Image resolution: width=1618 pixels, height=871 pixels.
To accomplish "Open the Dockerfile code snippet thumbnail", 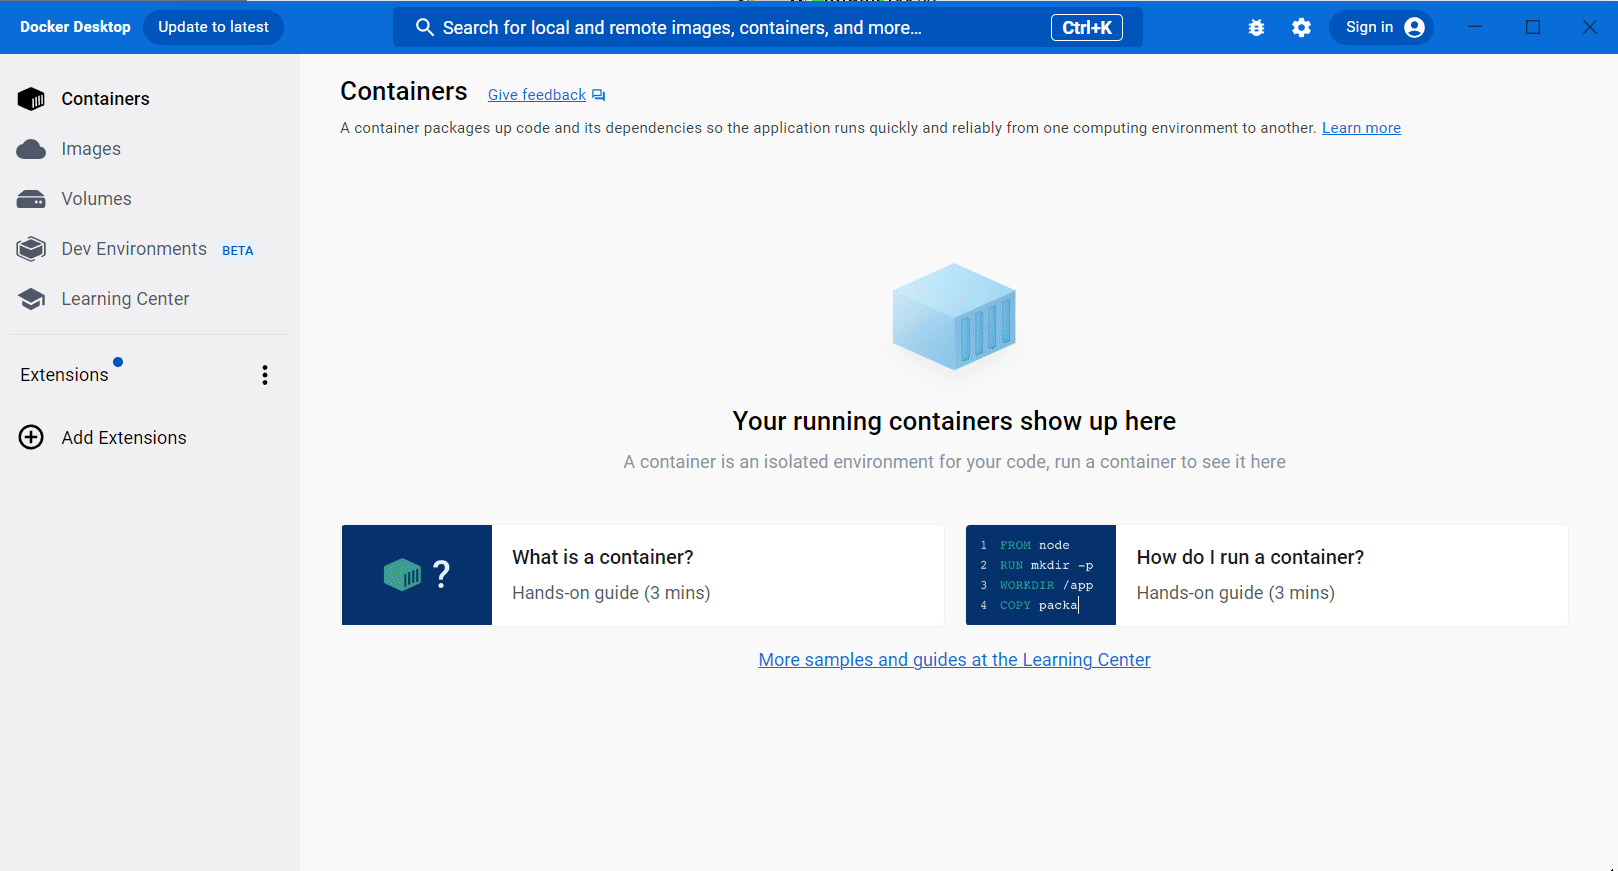I will click(1041, 575).
